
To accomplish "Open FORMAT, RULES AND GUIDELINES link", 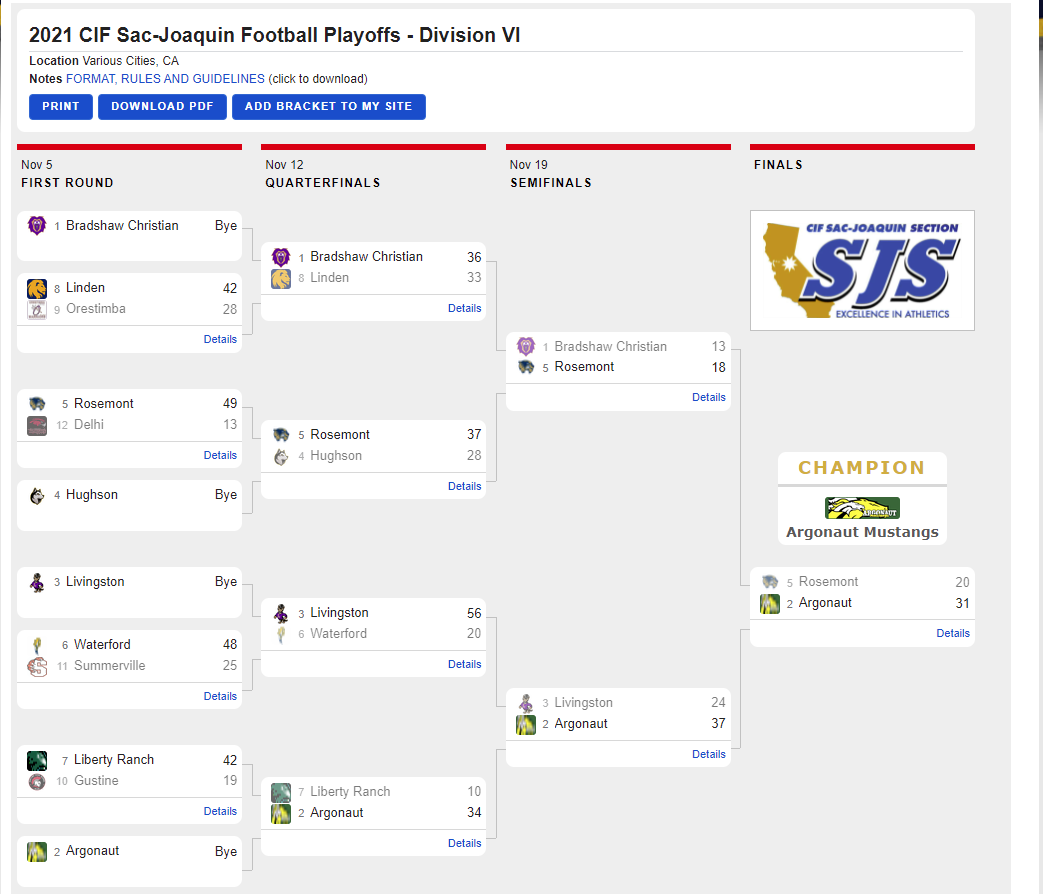I will tap(165, 79).
